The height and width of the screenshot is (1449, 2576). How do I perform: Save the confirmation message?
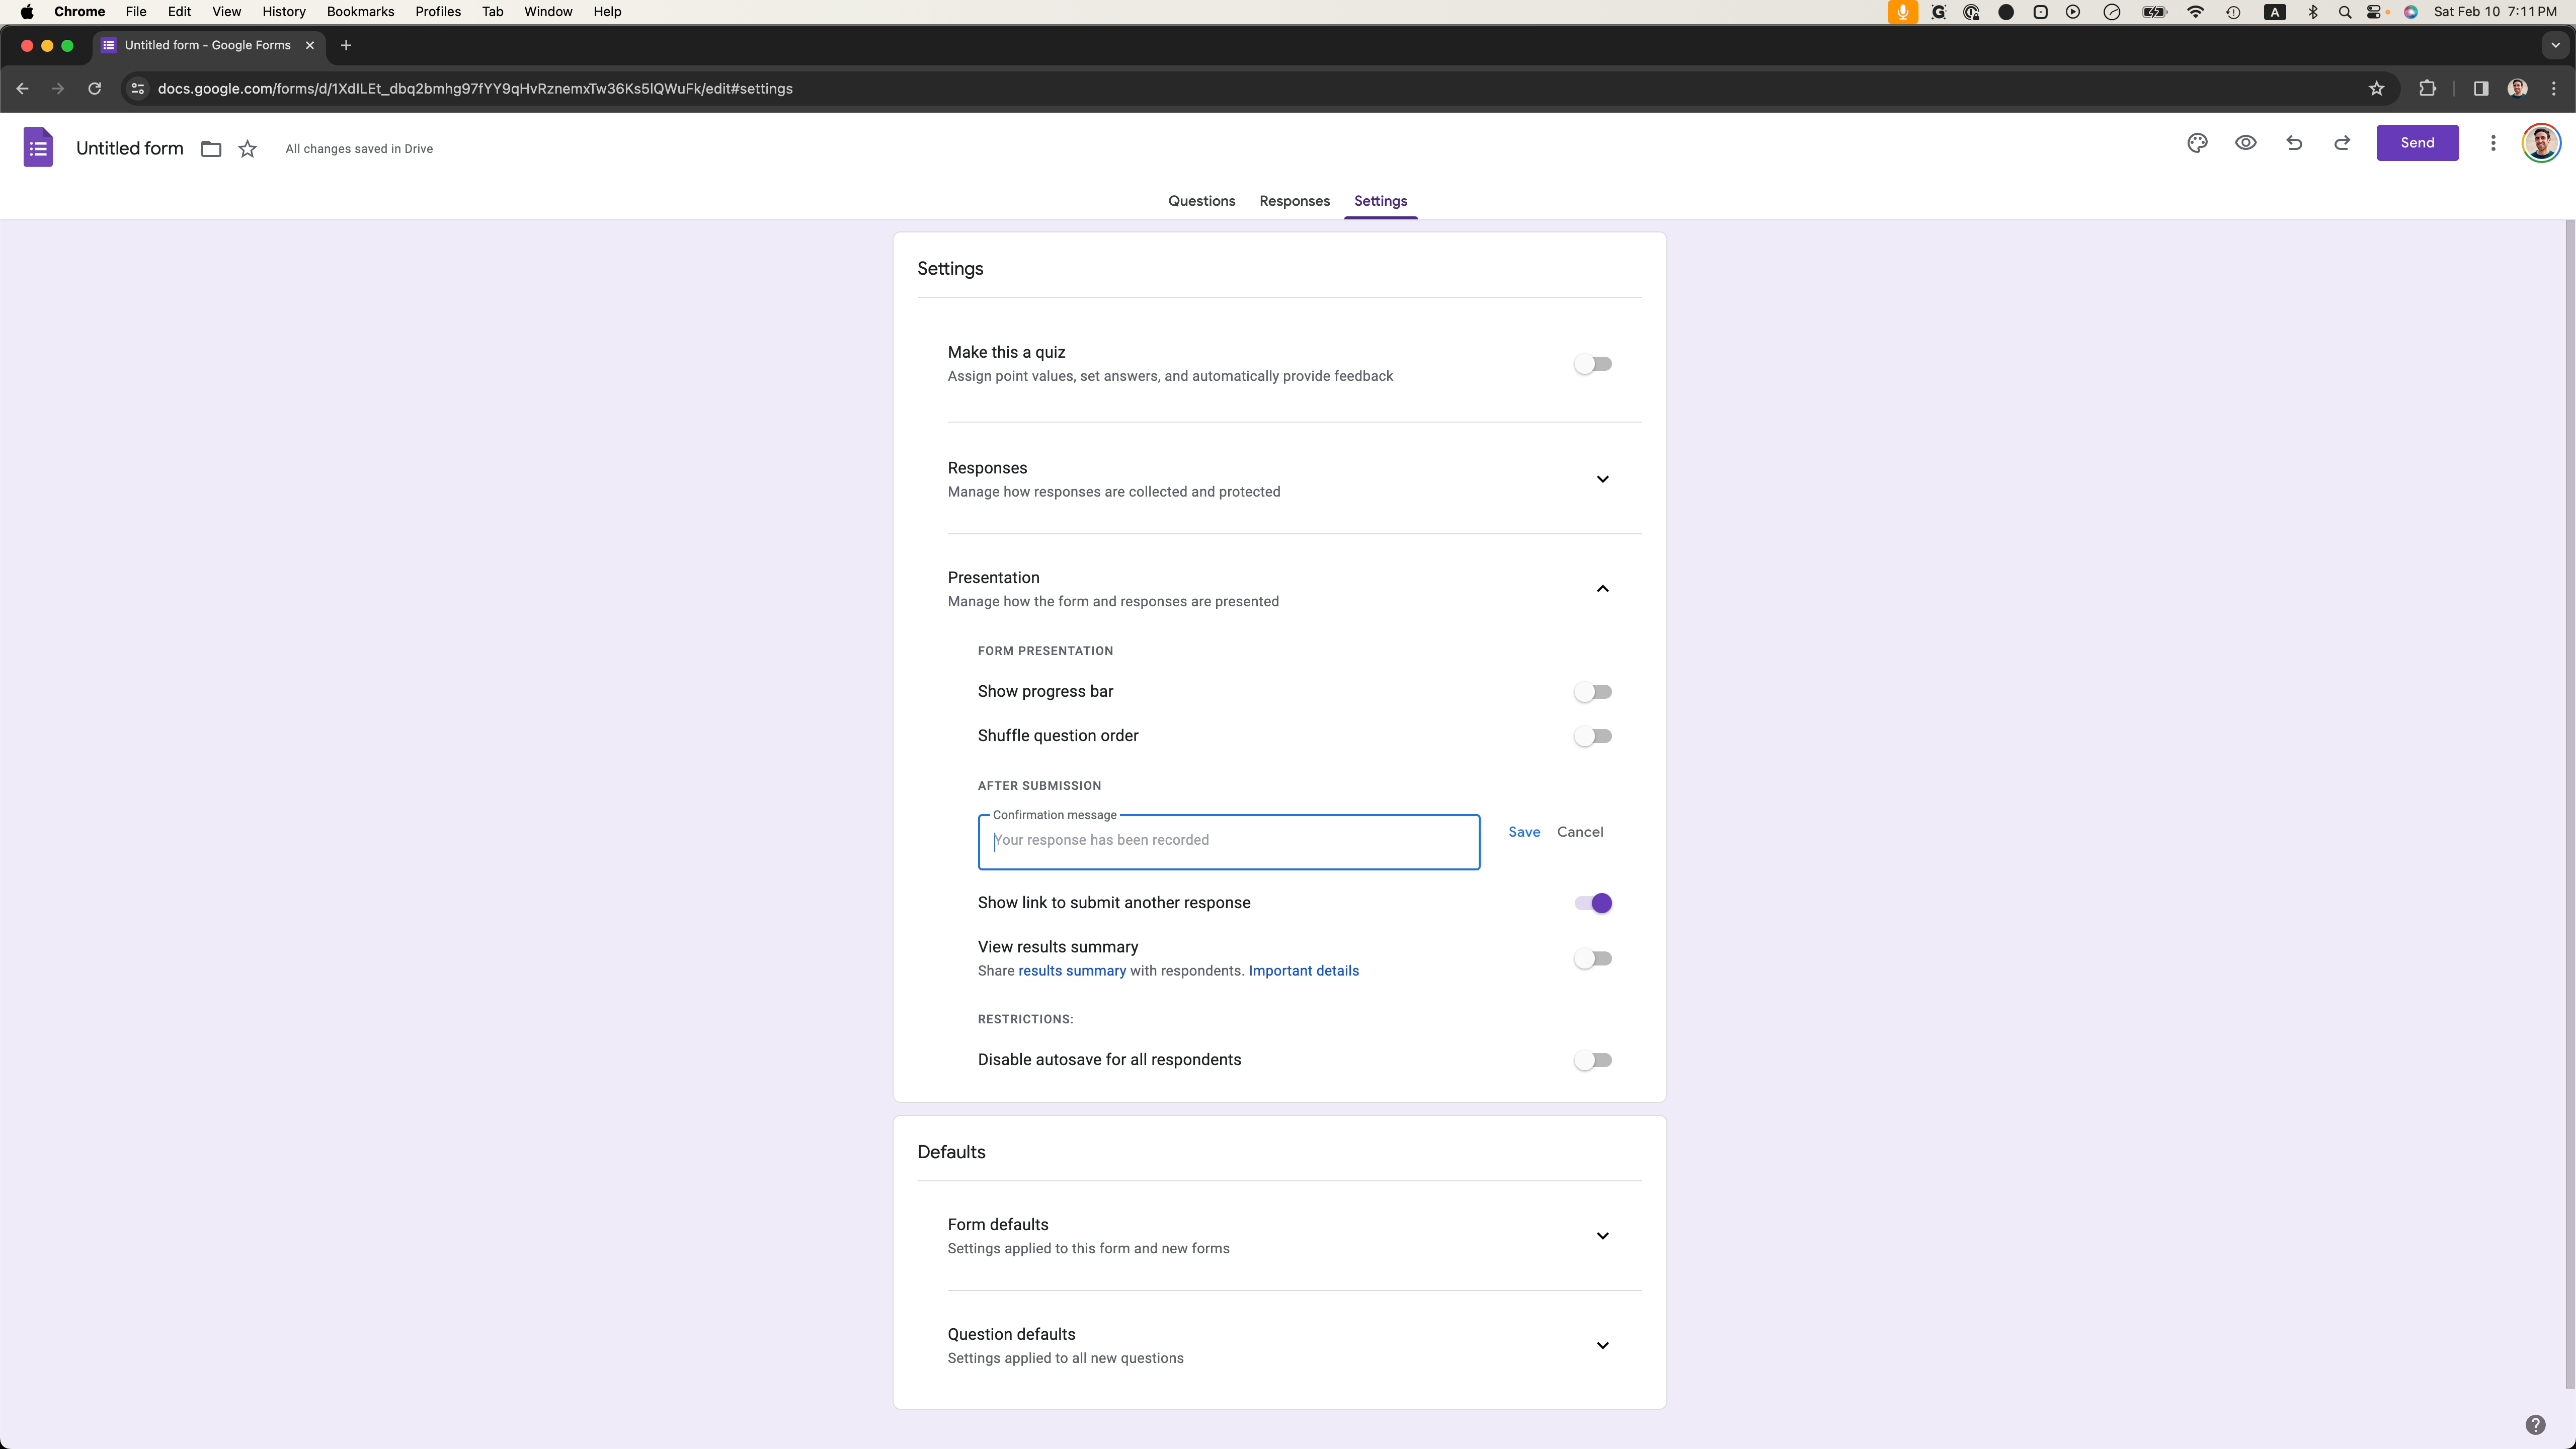coord(1524,832)
